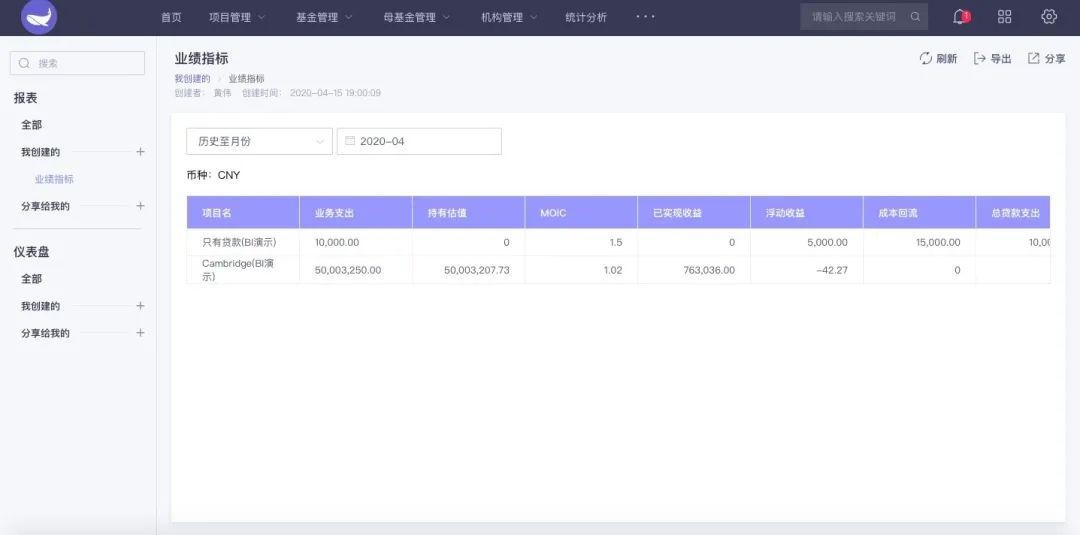Click the whale logo icon

tap(39, 17)
